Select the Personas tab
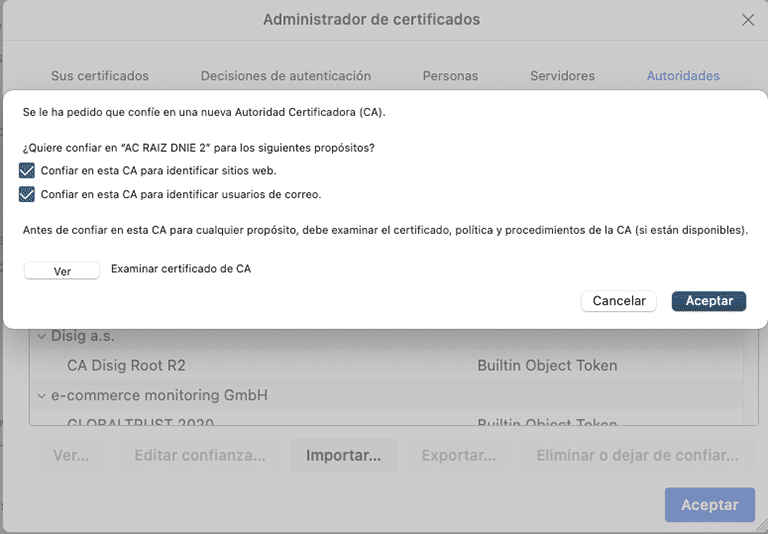 pos(450,76)
